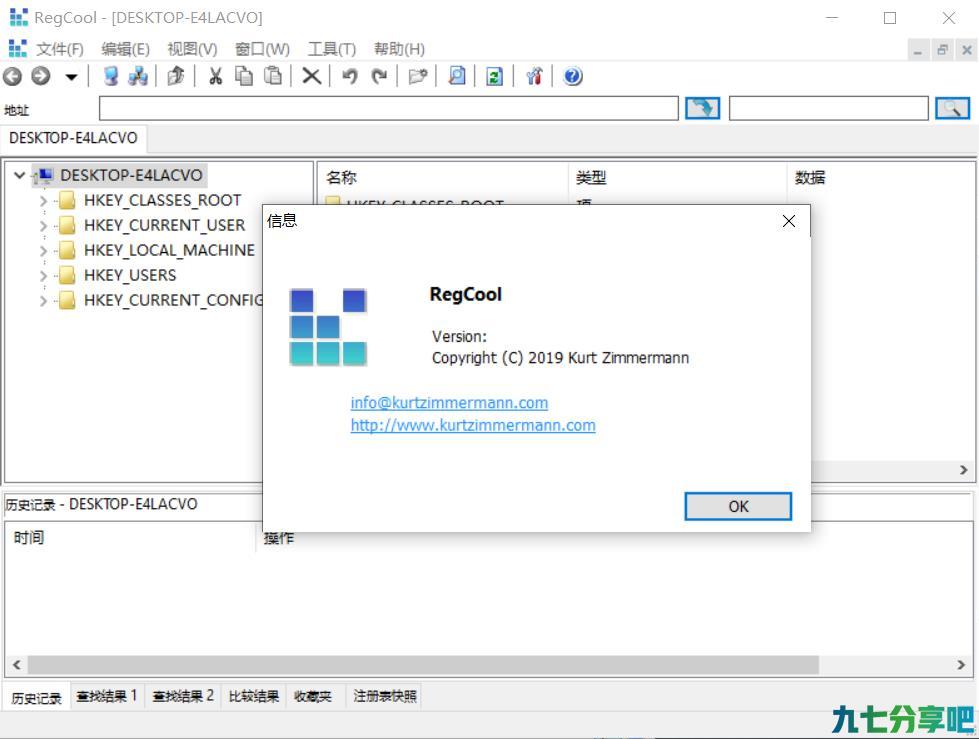The width and height of the screenshot is (979, 739).
Task: Select HKEY_LOCAL_MACHINE in the tree
Action: pos(169,250)
